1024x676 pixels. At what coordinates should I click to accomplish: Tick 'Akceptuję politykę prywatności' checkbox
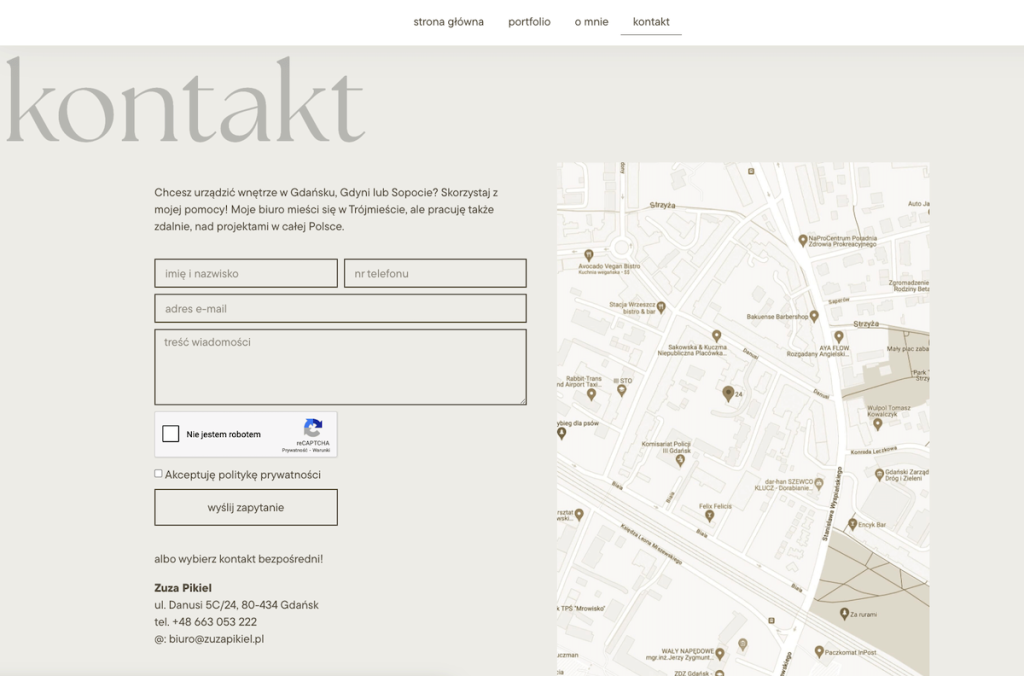[158, 474]
